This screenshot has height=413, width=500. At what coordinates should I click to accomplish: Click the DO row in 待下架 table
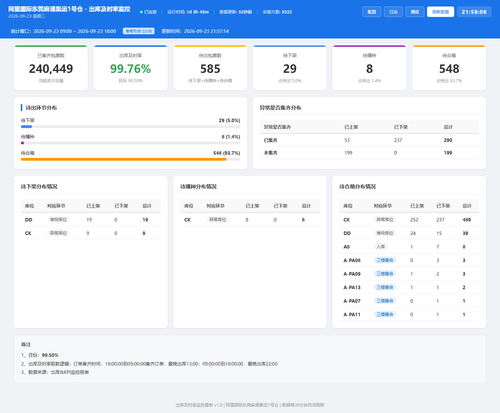(91, 220)
